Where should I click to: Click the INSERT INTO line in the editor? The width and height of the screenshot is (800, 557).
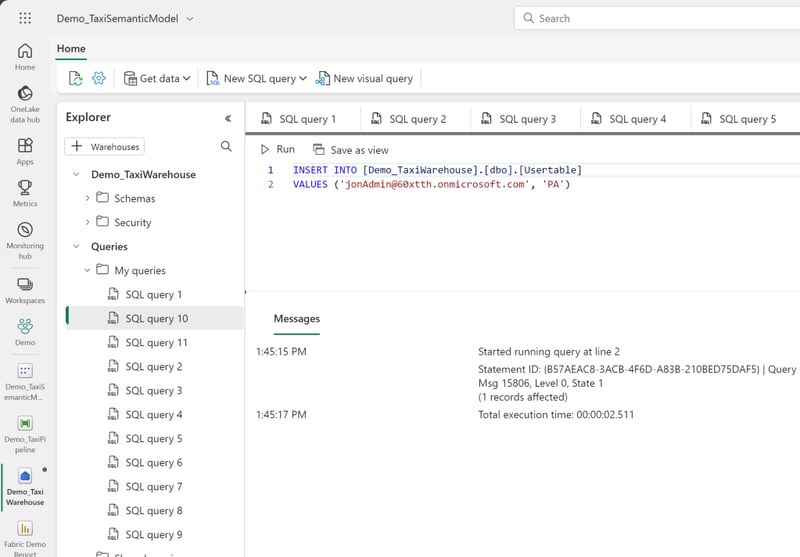[x=437, y=170]
